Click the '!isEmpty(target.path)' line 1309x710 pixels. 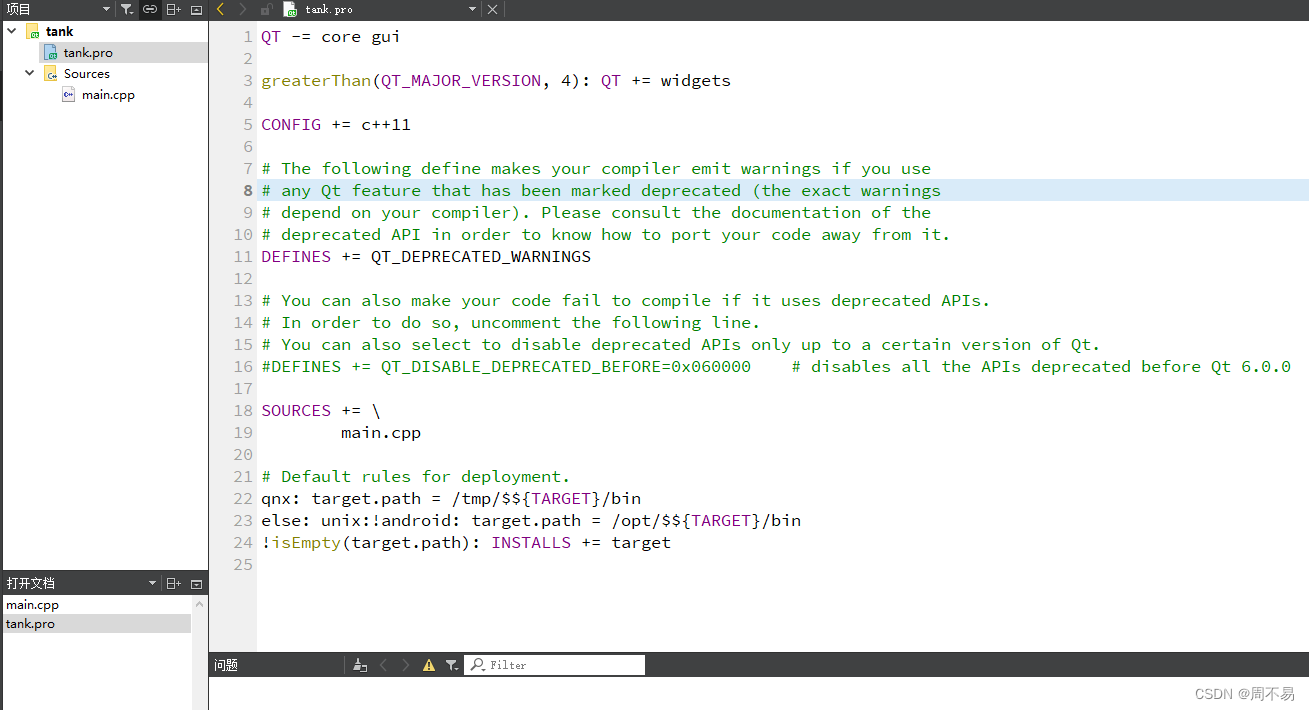[466, 543]
